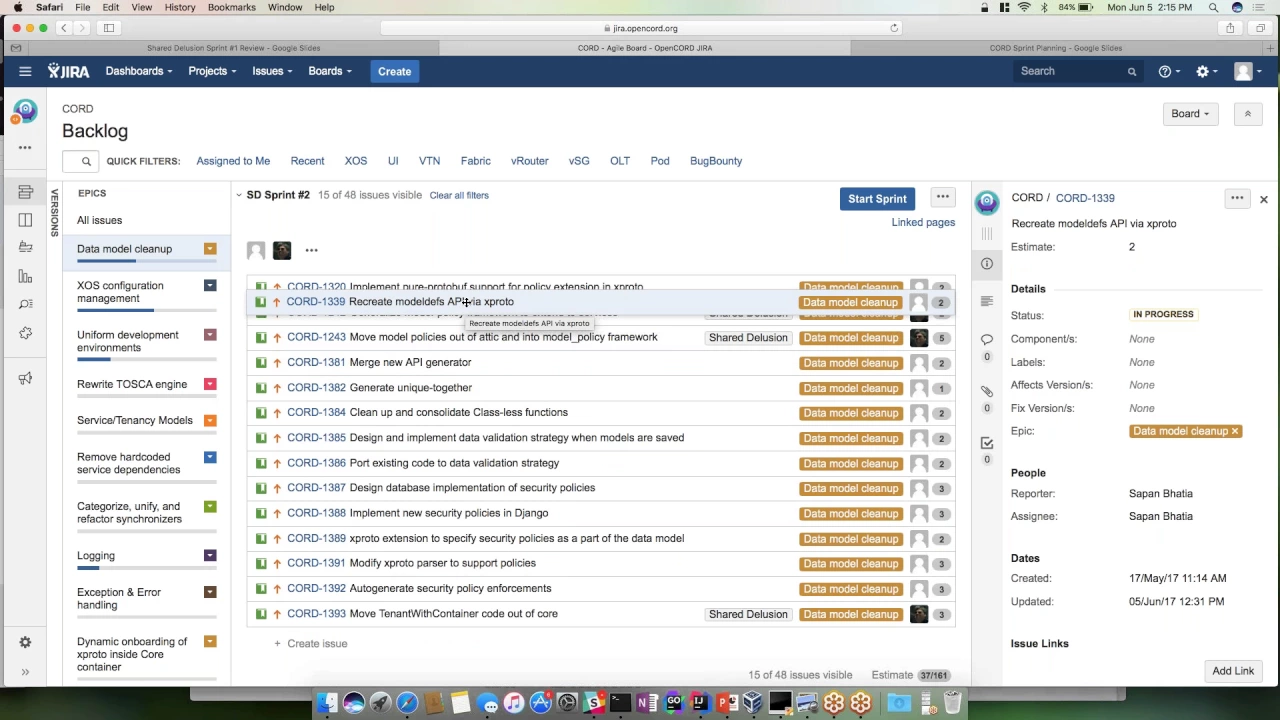
Task: Toggle the Recent quick filter
Action: pos(307,161)
